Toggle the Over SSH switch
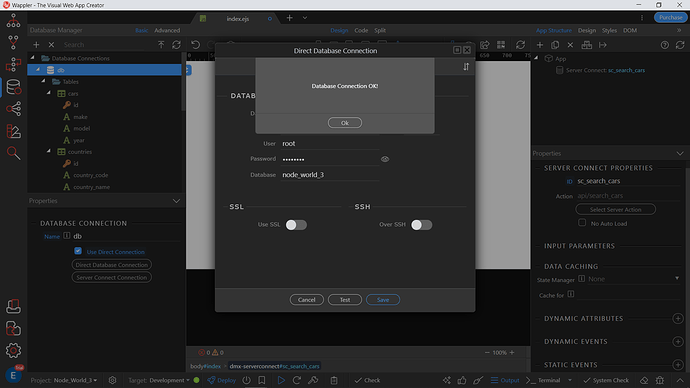 coord(421,225)
